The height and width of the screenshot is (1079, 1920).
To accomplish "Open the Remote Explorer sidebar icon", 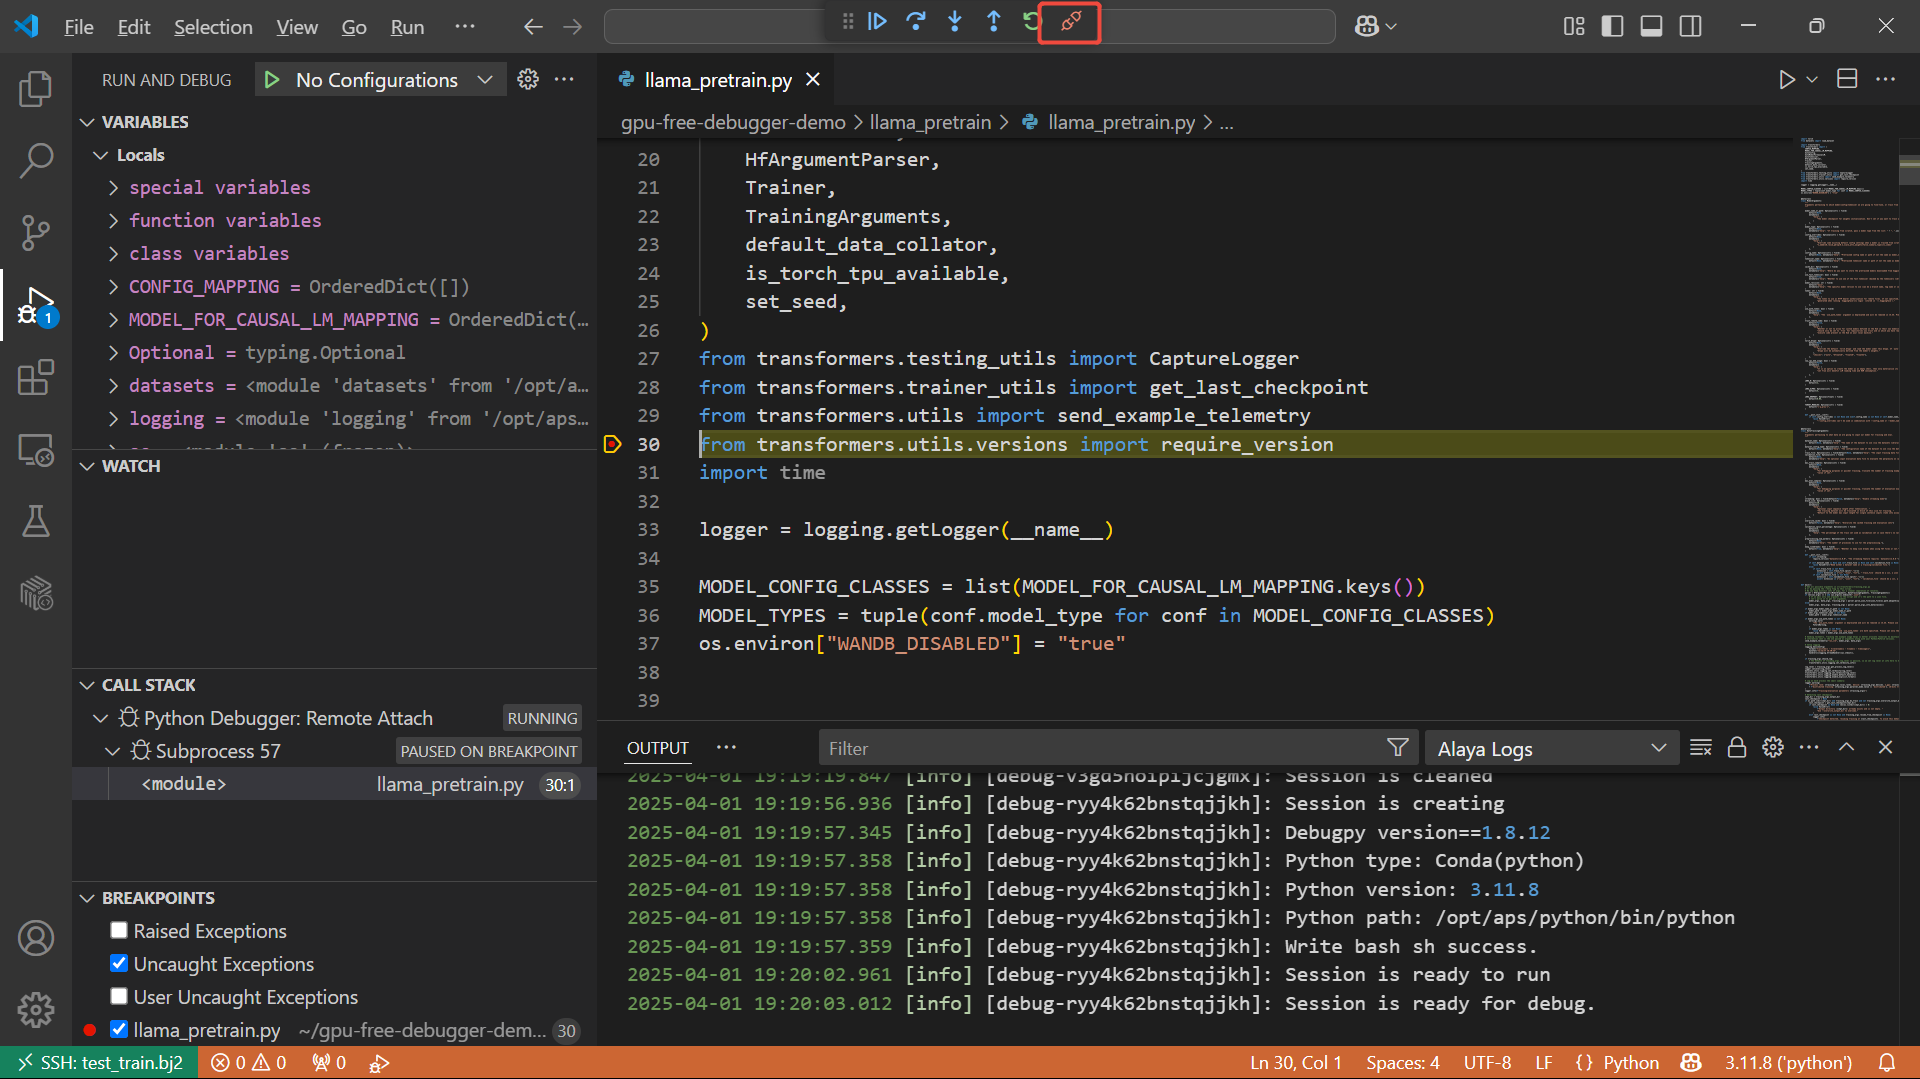I will click(36, 450).
